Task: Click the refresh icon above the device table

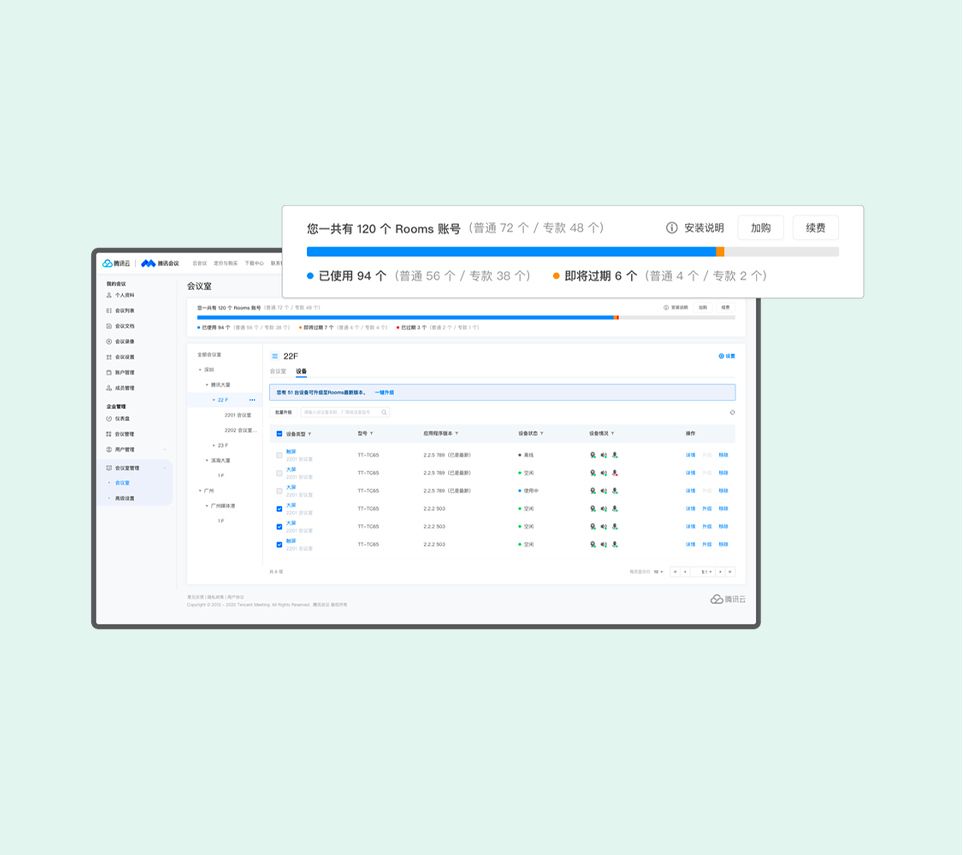Action: [732, 412]
